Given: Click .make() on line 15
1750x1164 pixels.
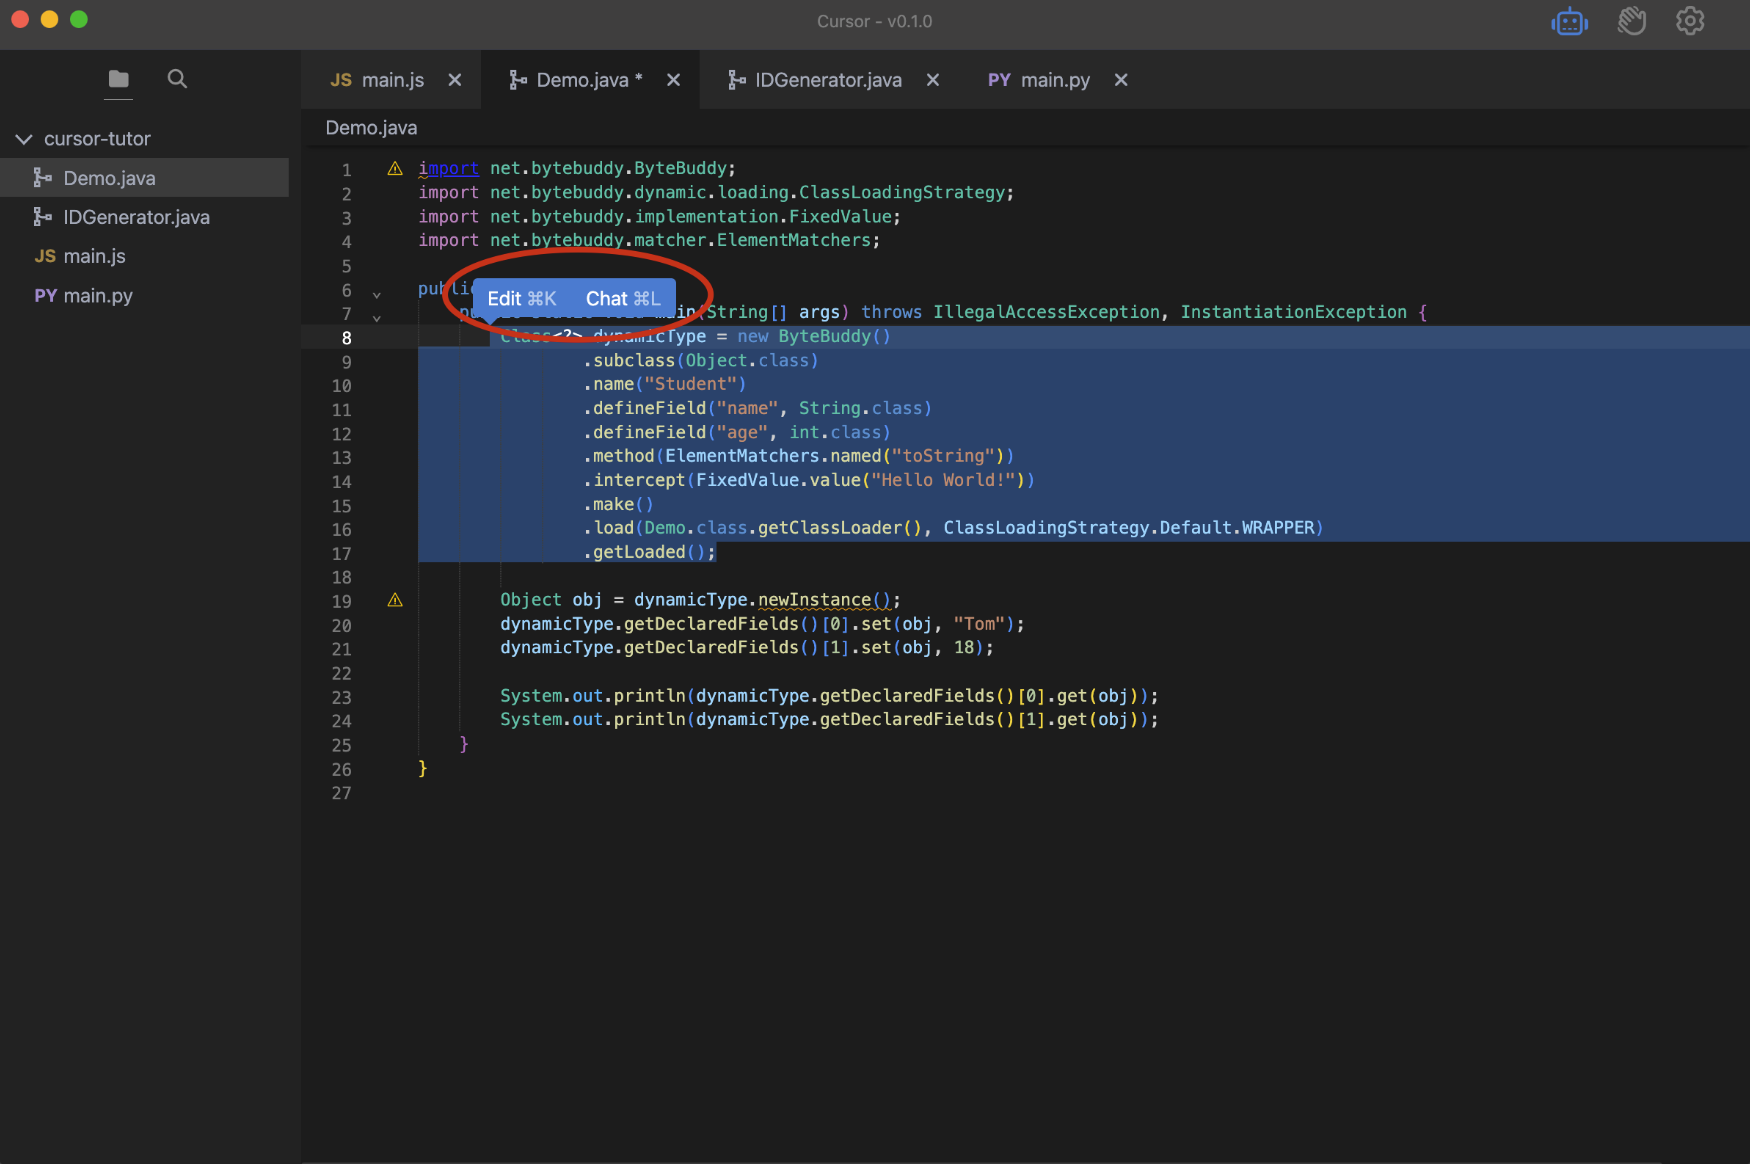Looking at the screenshot, I should coord(619,504).
